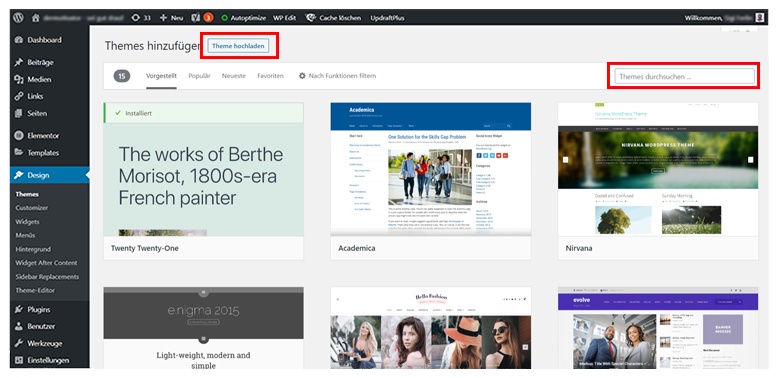Open the Academica theme preview
This screenshot has width=778, height=378.
coord(431,169)
